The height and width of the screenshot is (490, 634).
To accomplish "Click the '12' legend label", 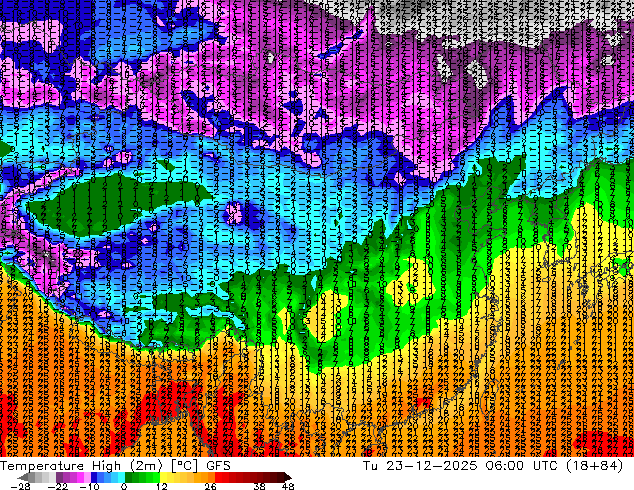I will tap(162, 486).
